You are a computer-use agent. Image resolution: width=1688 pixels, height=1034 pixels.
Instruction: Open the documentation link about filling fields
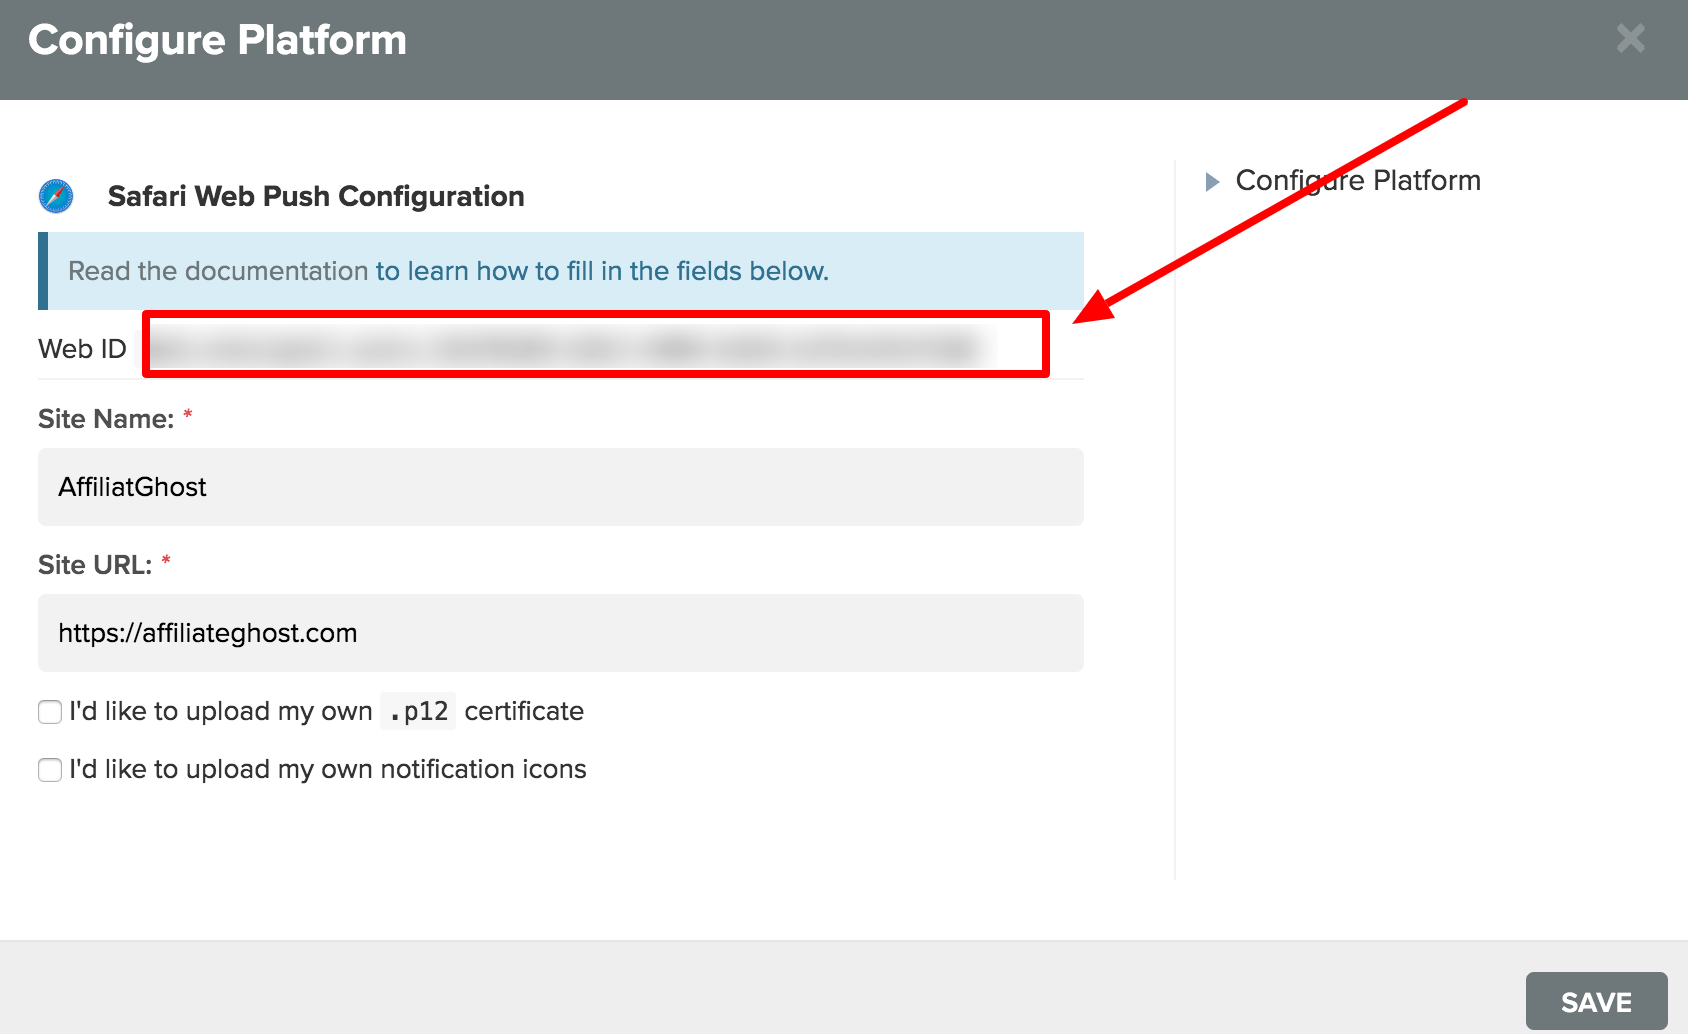pos(601,271)
